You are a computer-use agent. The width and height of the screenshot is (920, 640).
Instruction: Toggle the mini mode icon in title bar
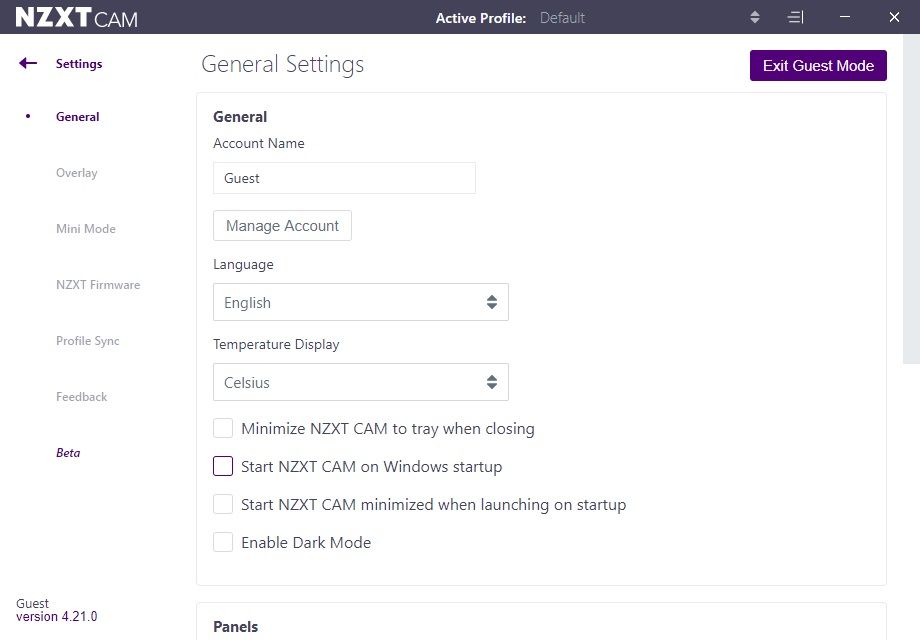795,17
